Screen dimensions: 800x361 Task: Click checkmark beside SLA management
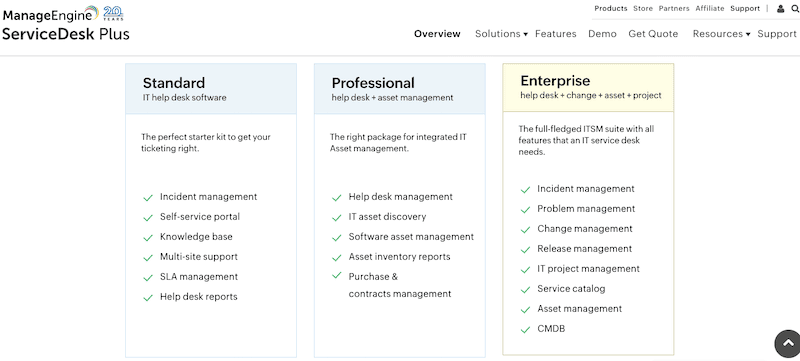click(148, 277)
